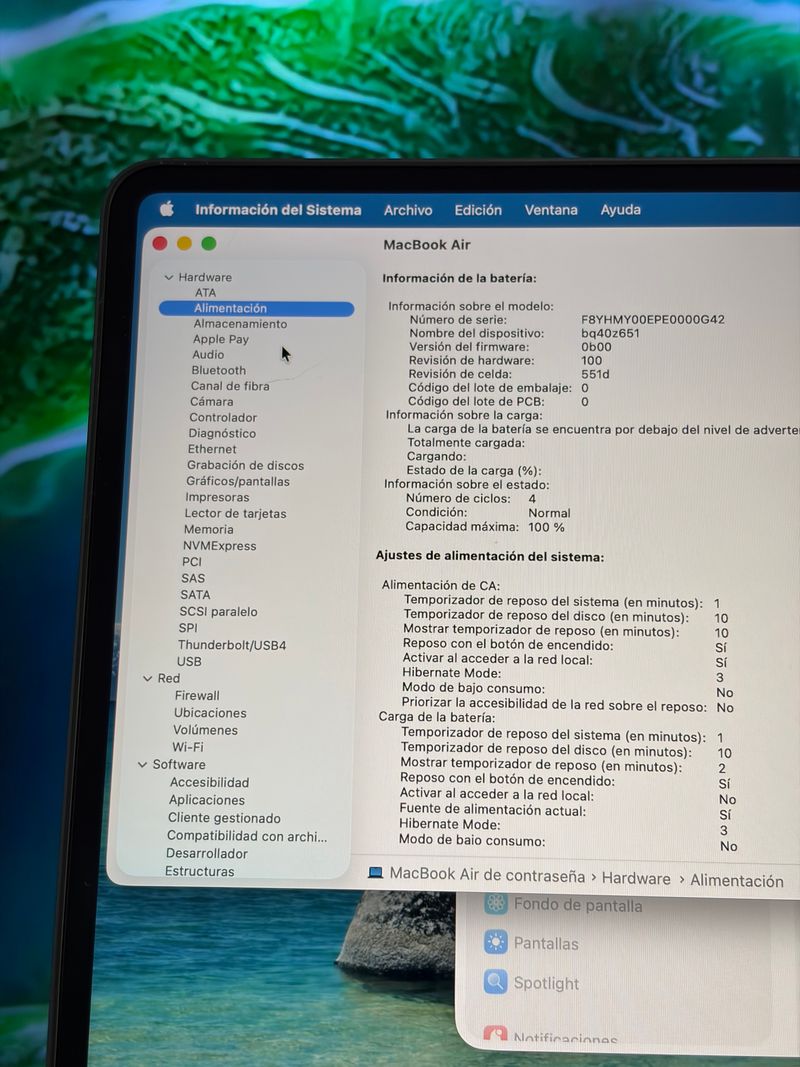800x1067 pixels.
Task: Select SCSI paralelo in the sidebar
Action: point(218,612)
